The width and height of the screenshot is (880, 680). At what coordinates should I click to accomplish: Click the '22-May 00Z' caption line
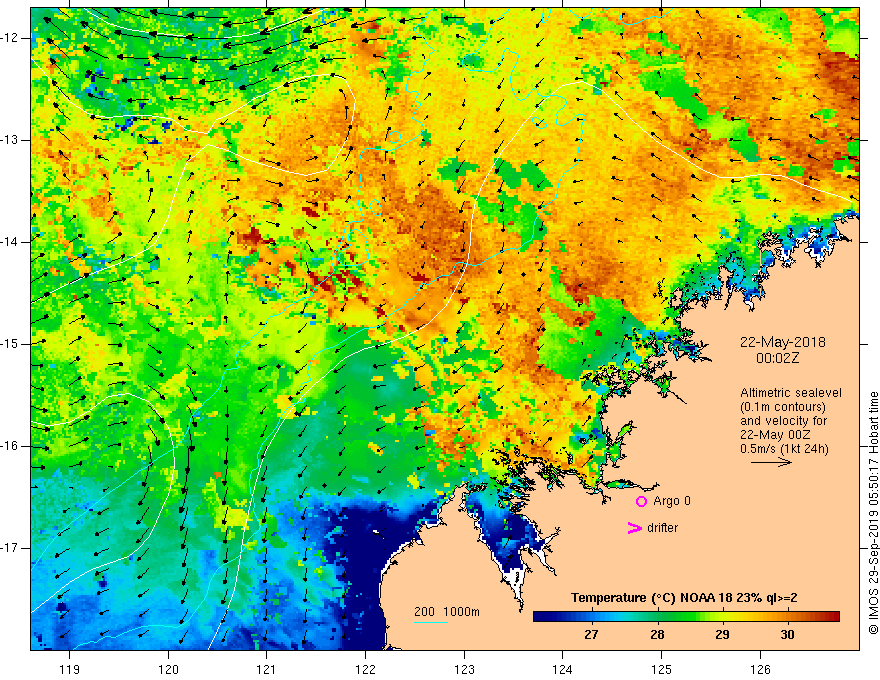point(774,435)
